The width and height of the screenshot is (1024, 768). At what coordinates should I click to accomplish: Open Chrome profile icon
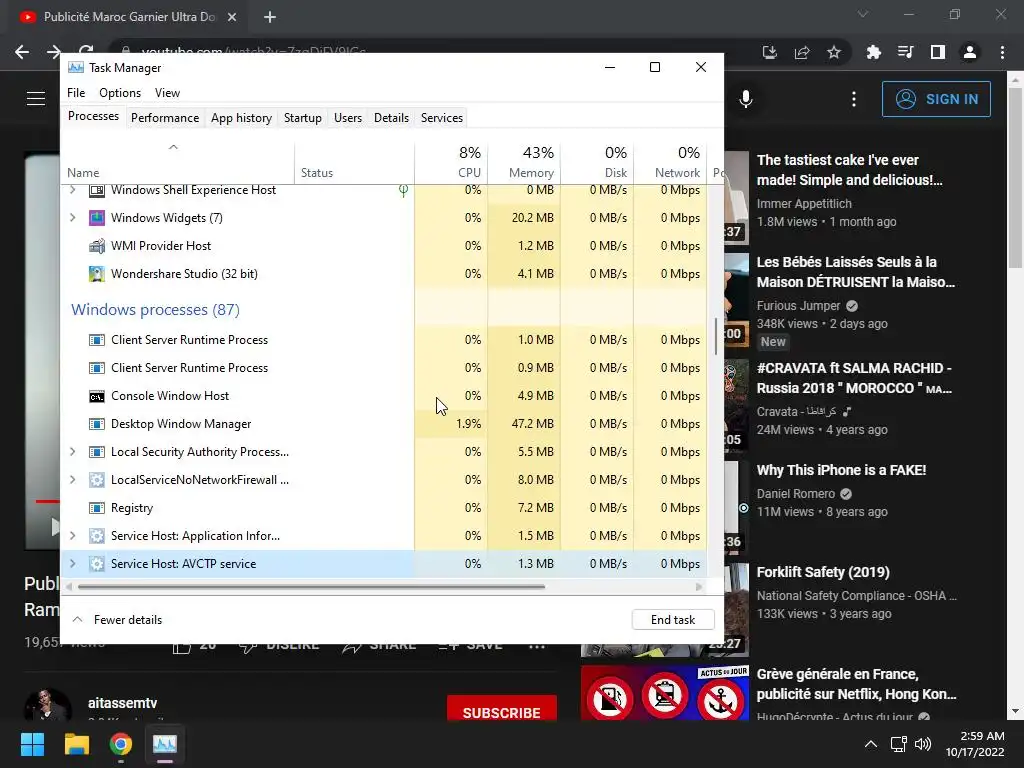[x=970, y=52]
